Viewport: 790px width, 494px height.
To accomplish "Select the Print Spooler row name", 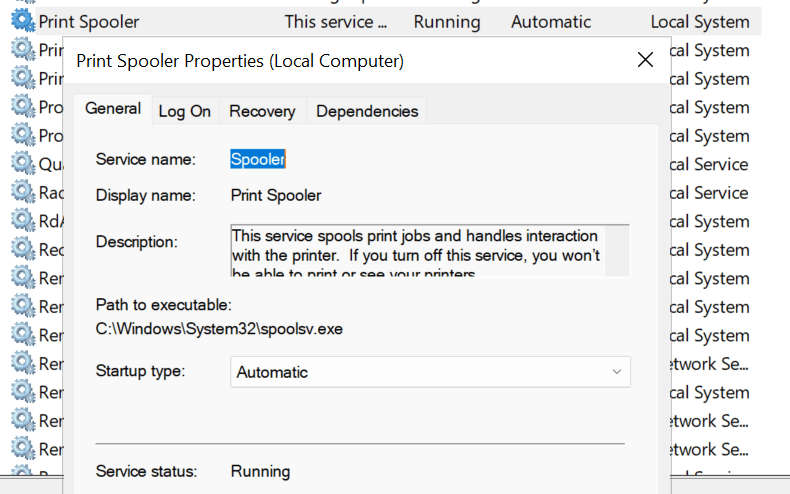I will point(89,22).
